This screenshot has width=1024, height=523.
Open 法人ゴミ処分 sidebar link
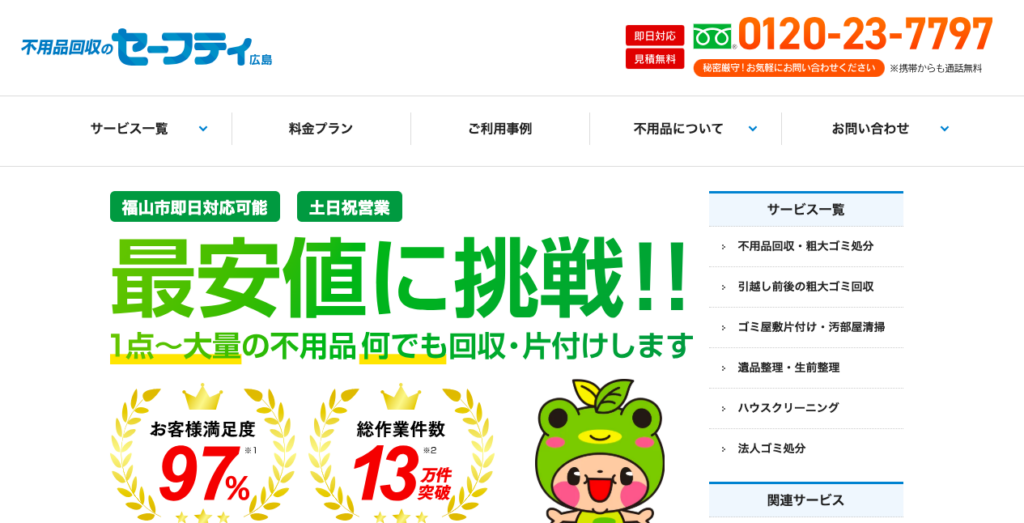tap(806, 449)
